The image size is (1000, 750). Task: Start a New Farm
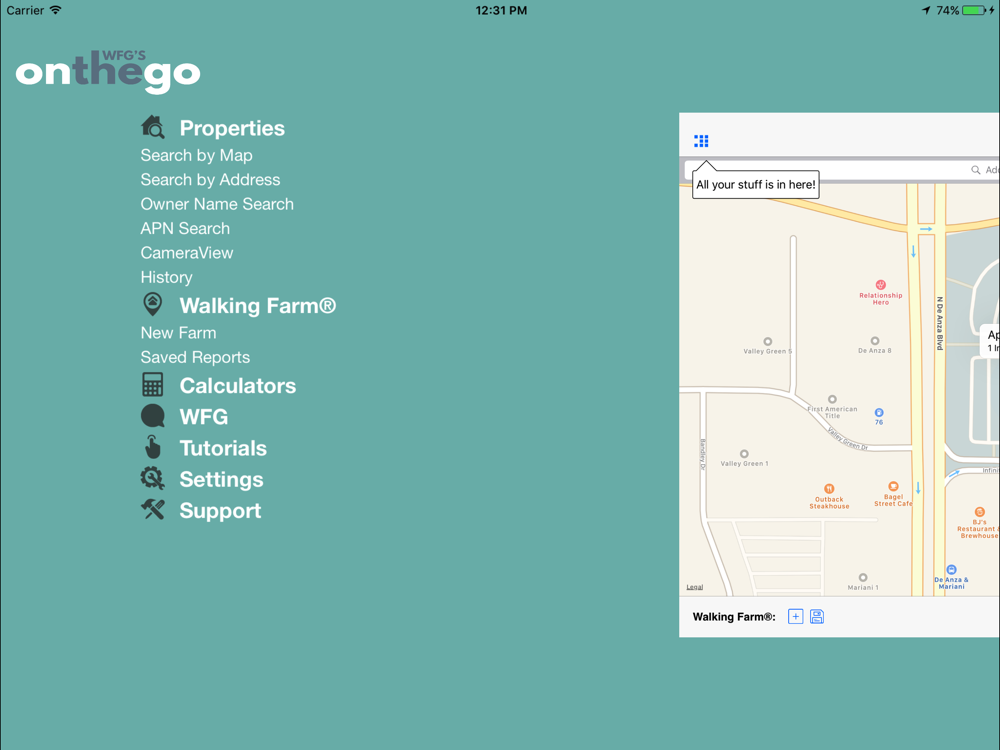click(179, 333)
